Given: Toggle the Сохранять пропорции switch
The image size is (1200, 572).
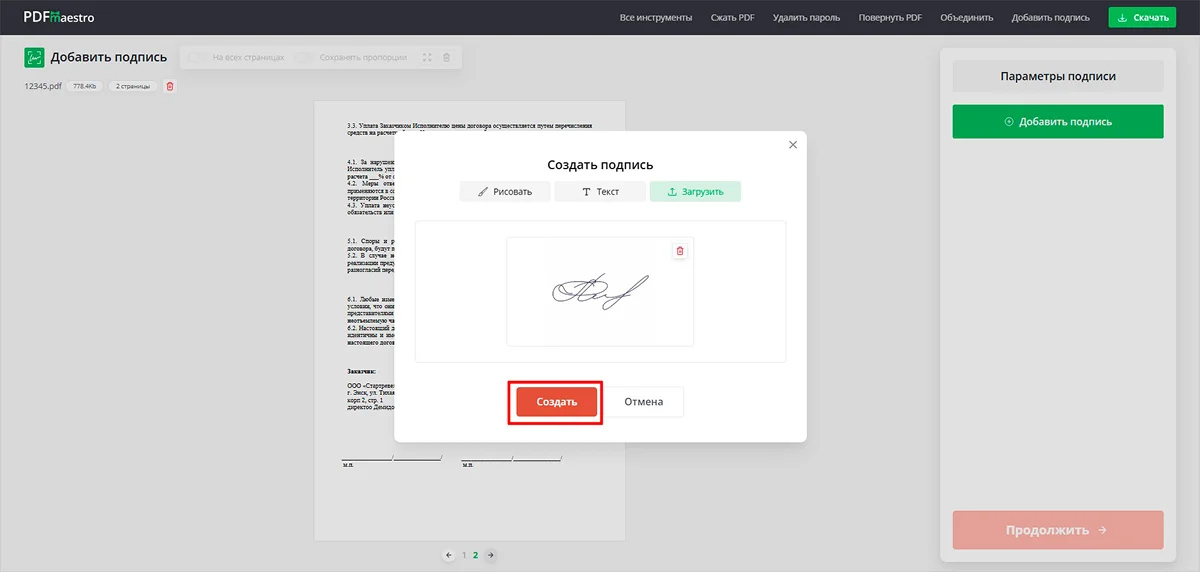Looking at the screenshot, I should [304, 58].
